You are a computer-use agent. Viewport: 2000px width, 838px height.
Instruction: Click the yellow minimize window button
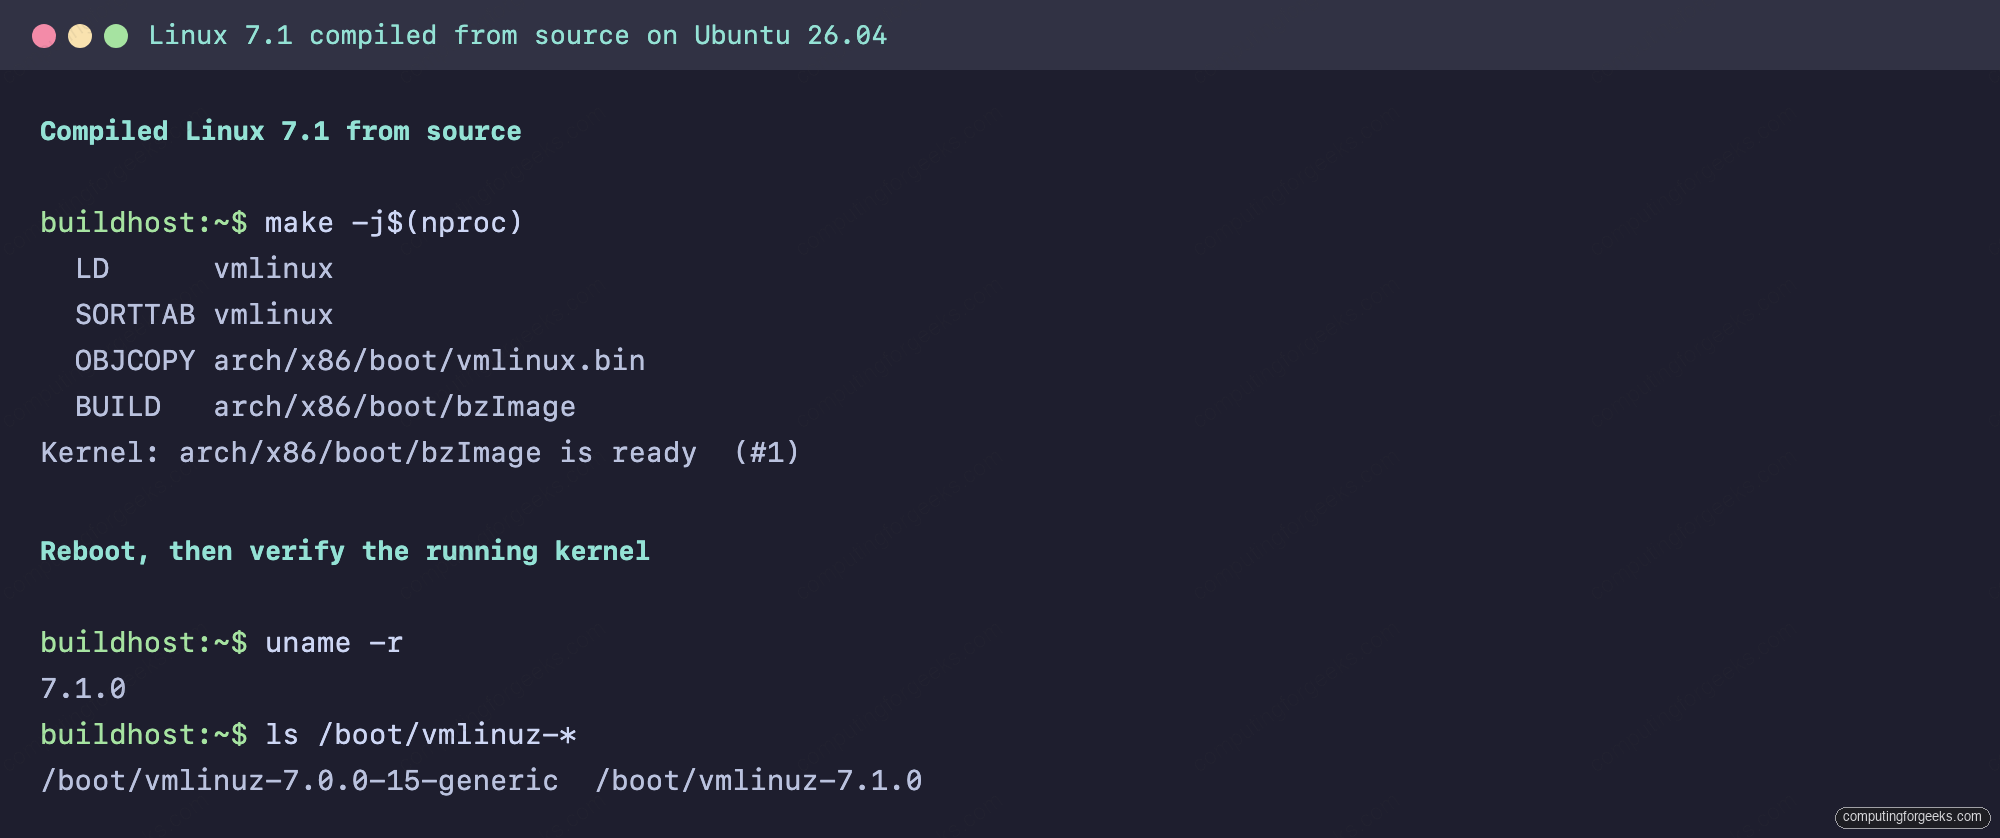(x=80, y=36)
